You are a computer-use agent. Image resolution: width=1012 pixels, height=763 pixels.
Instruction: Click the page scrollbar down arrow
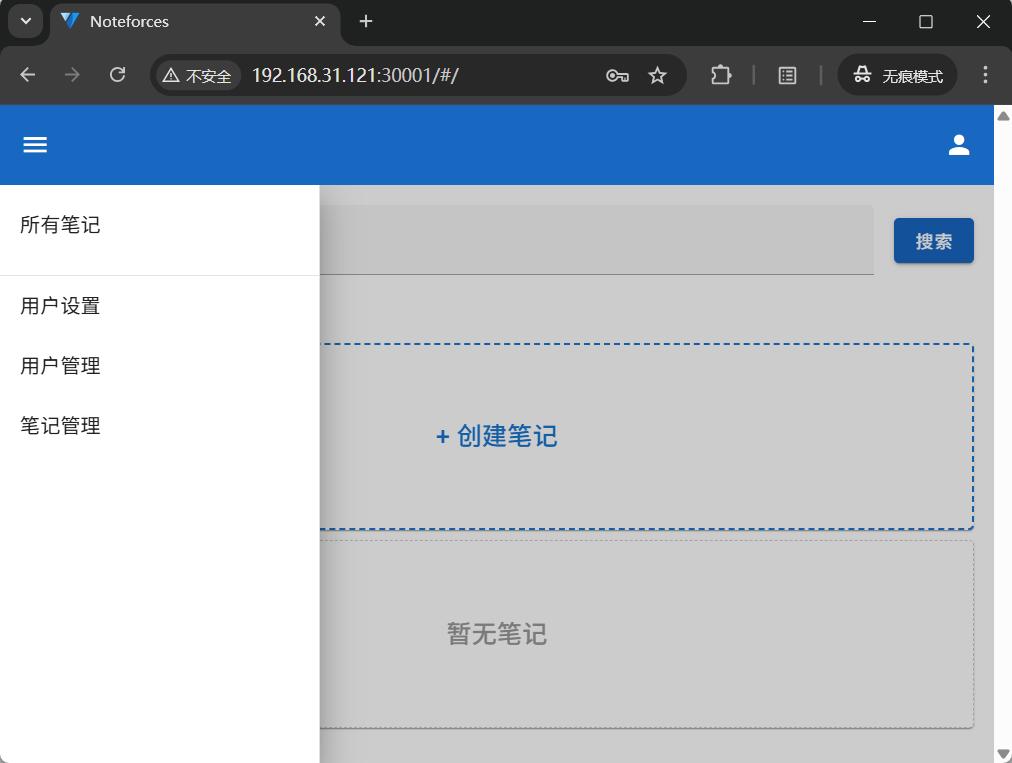pos(1003,753)
